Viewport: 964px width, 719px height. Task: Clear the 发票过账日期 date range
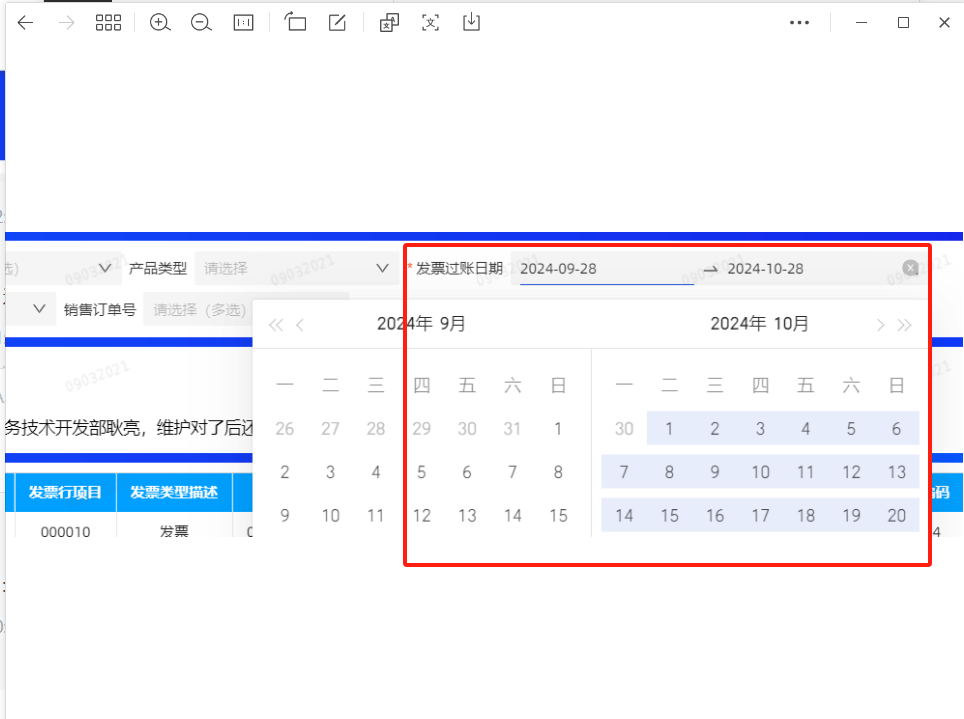tap(910, 268)
